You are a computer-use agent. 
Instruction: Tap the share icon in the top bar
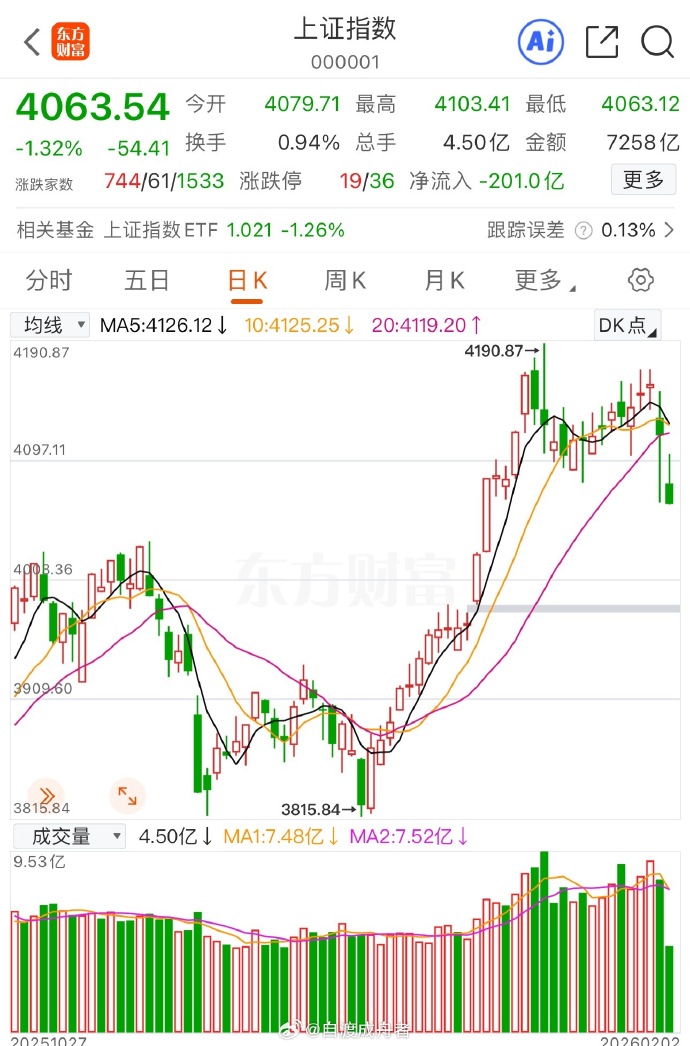[601, 42]
